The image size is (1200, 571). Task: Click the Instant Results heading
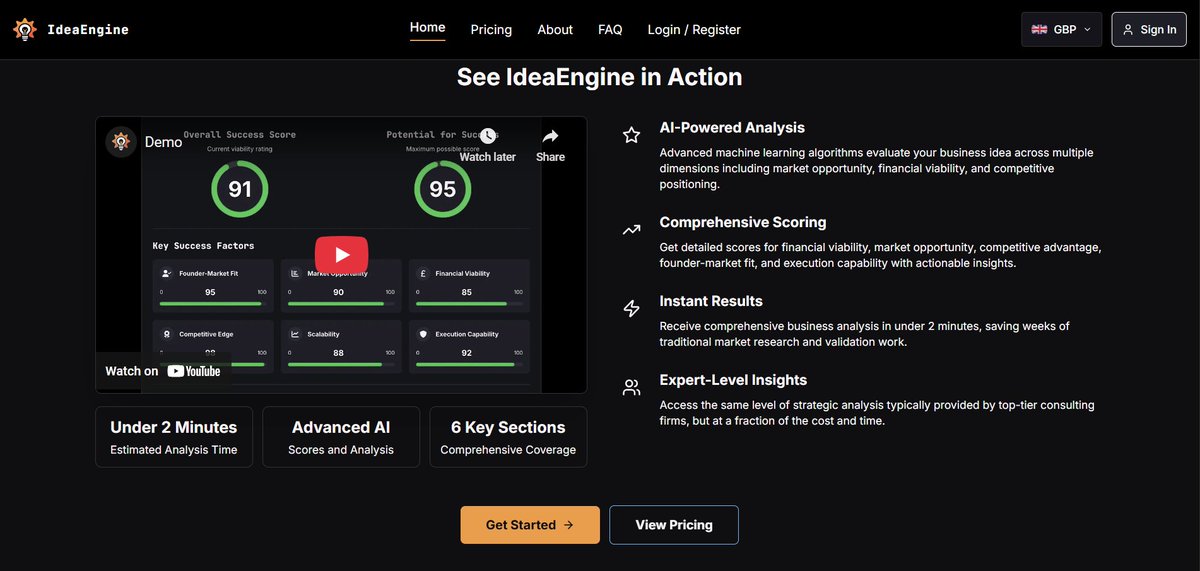tap(711, 301)
